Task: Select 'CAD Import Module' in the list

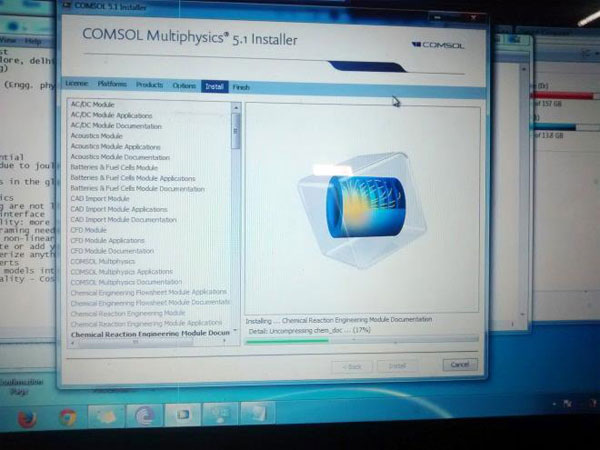Action: tap(100, 199)
